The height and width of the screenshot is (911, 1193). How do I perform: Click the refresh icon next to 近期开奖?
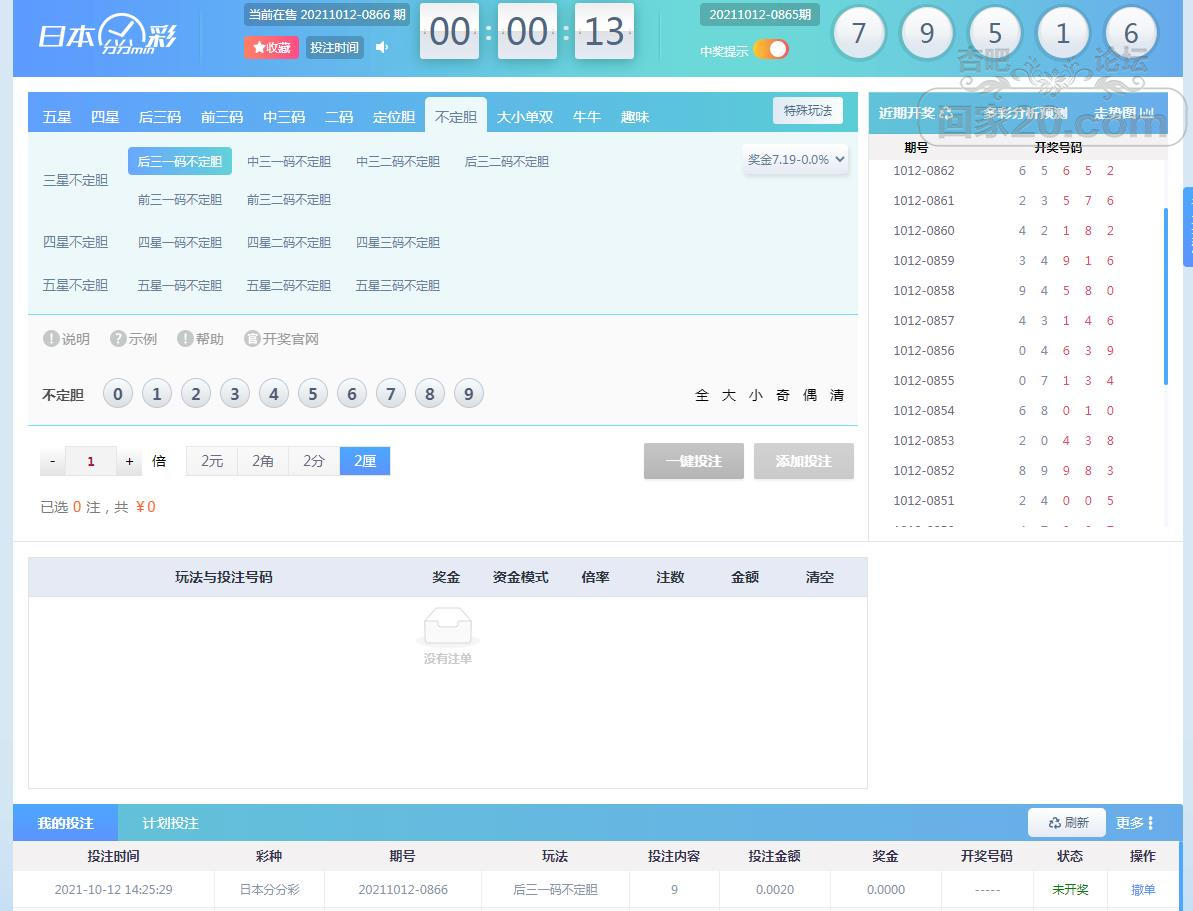point(946,113)
